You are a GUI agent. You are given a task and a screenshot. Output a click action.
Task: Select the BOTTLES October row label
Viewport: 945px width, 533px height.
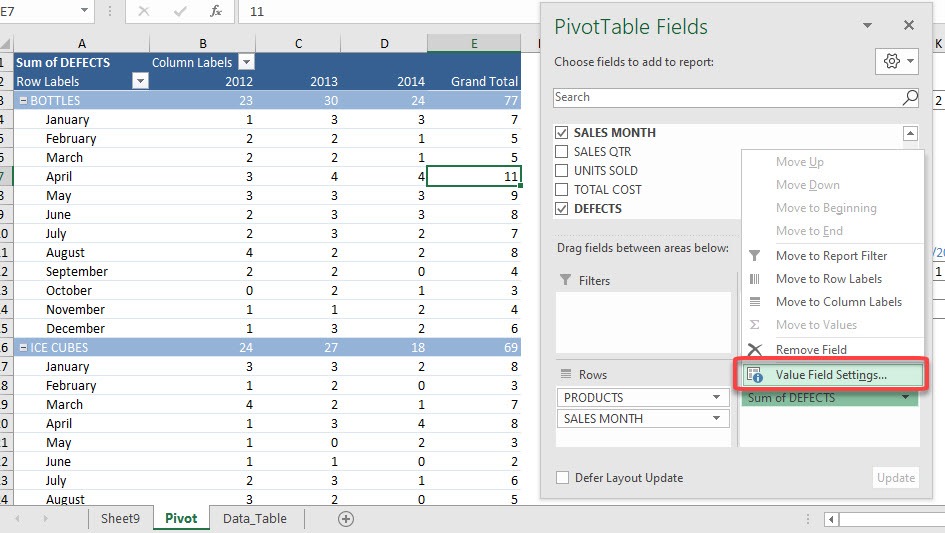click(81, 291)
